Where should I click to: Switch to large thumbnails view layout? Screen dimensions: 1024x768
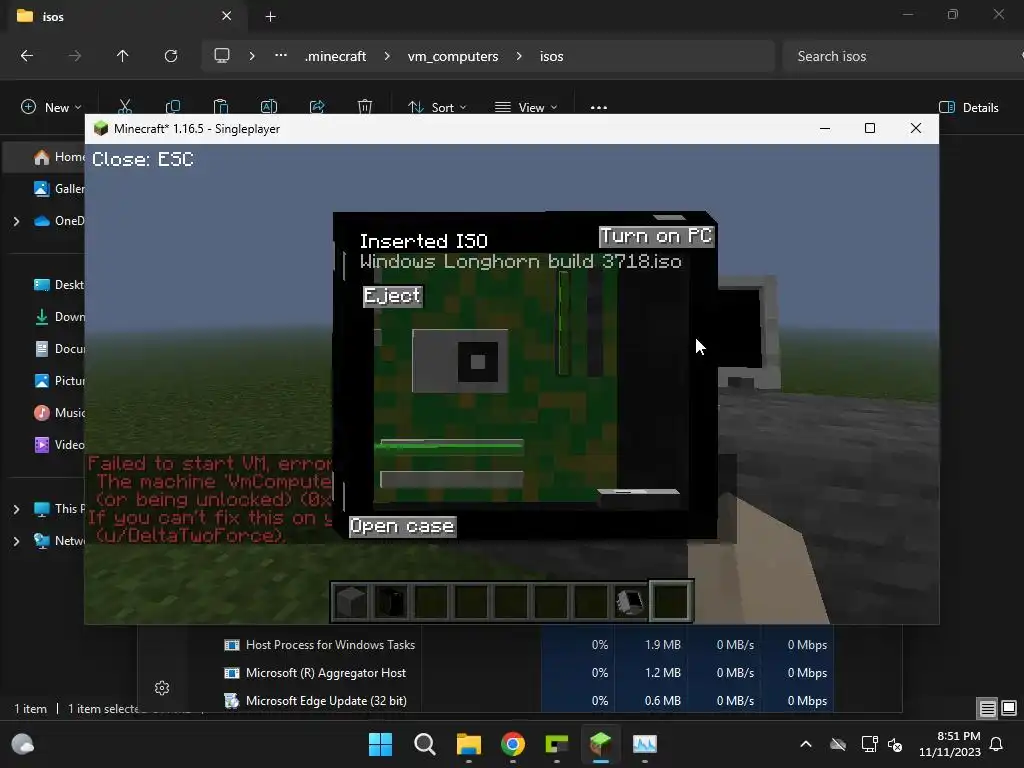click(1009, 708)
